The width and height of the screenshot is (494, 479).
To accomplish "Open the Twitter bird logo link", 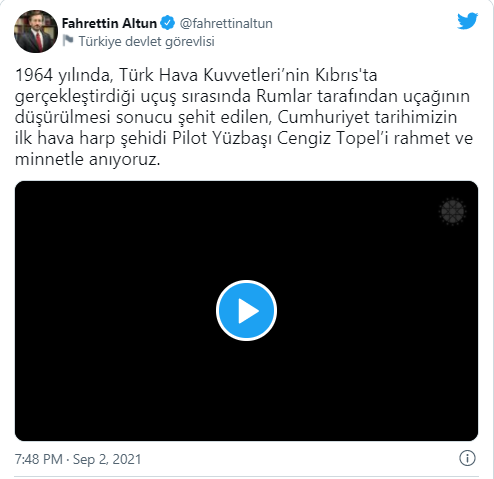I will pos(467,21).
